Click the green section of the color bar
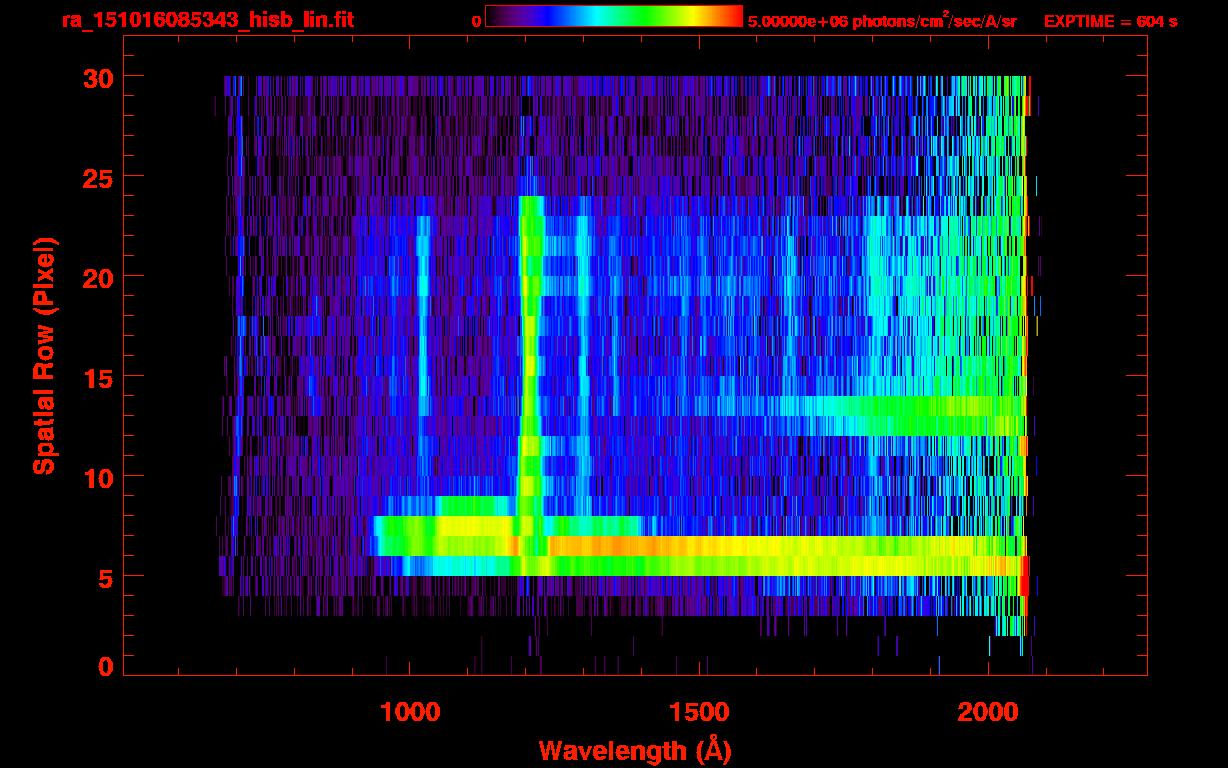This screenshot has width=1228, height=768. coord(640,16)
